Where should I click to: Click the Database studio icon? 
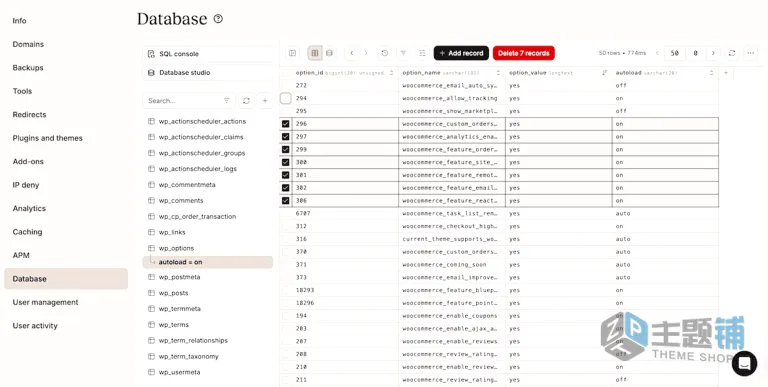(x=151, y=73)
